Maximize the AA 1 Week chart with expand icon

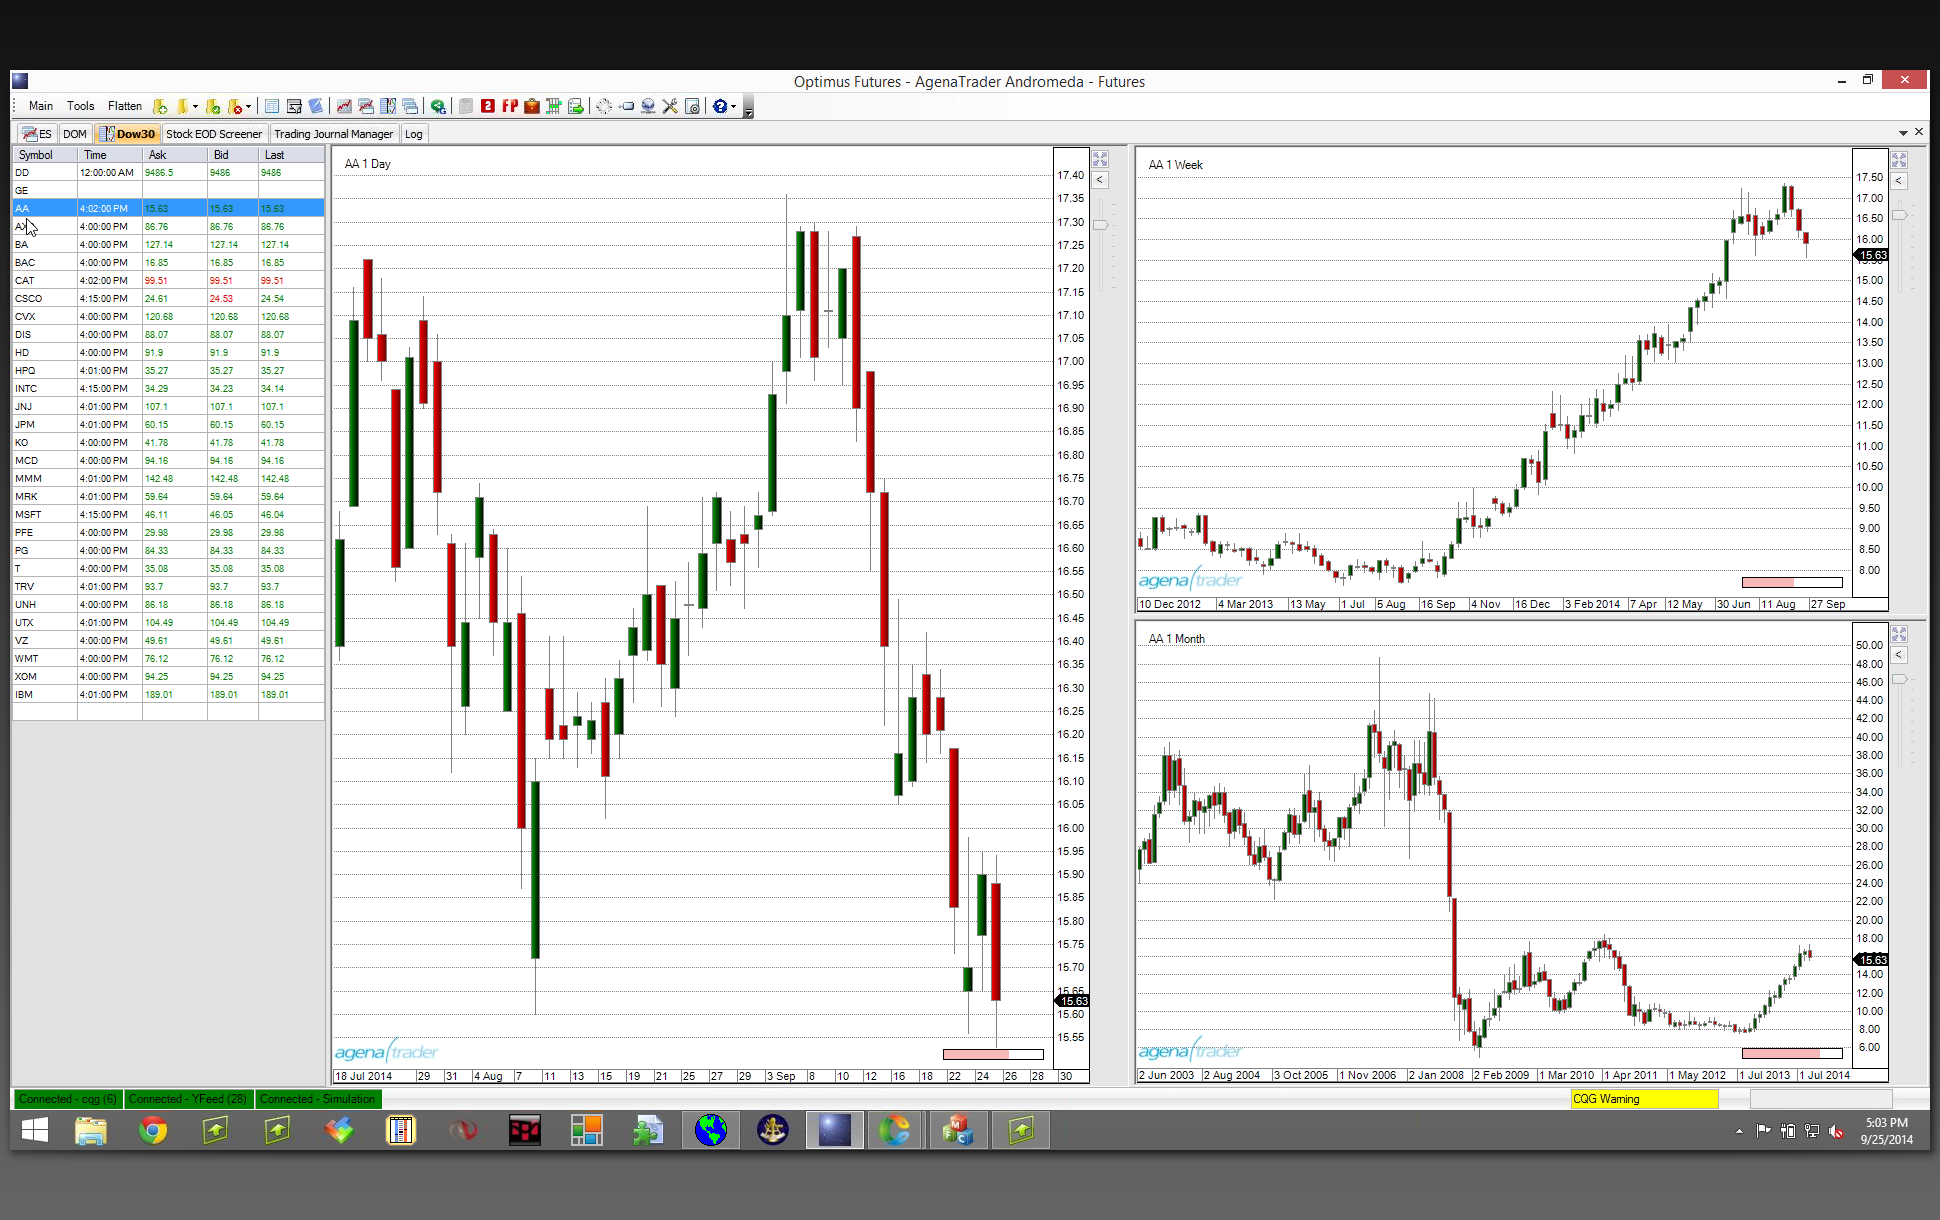pos(1899,160)
